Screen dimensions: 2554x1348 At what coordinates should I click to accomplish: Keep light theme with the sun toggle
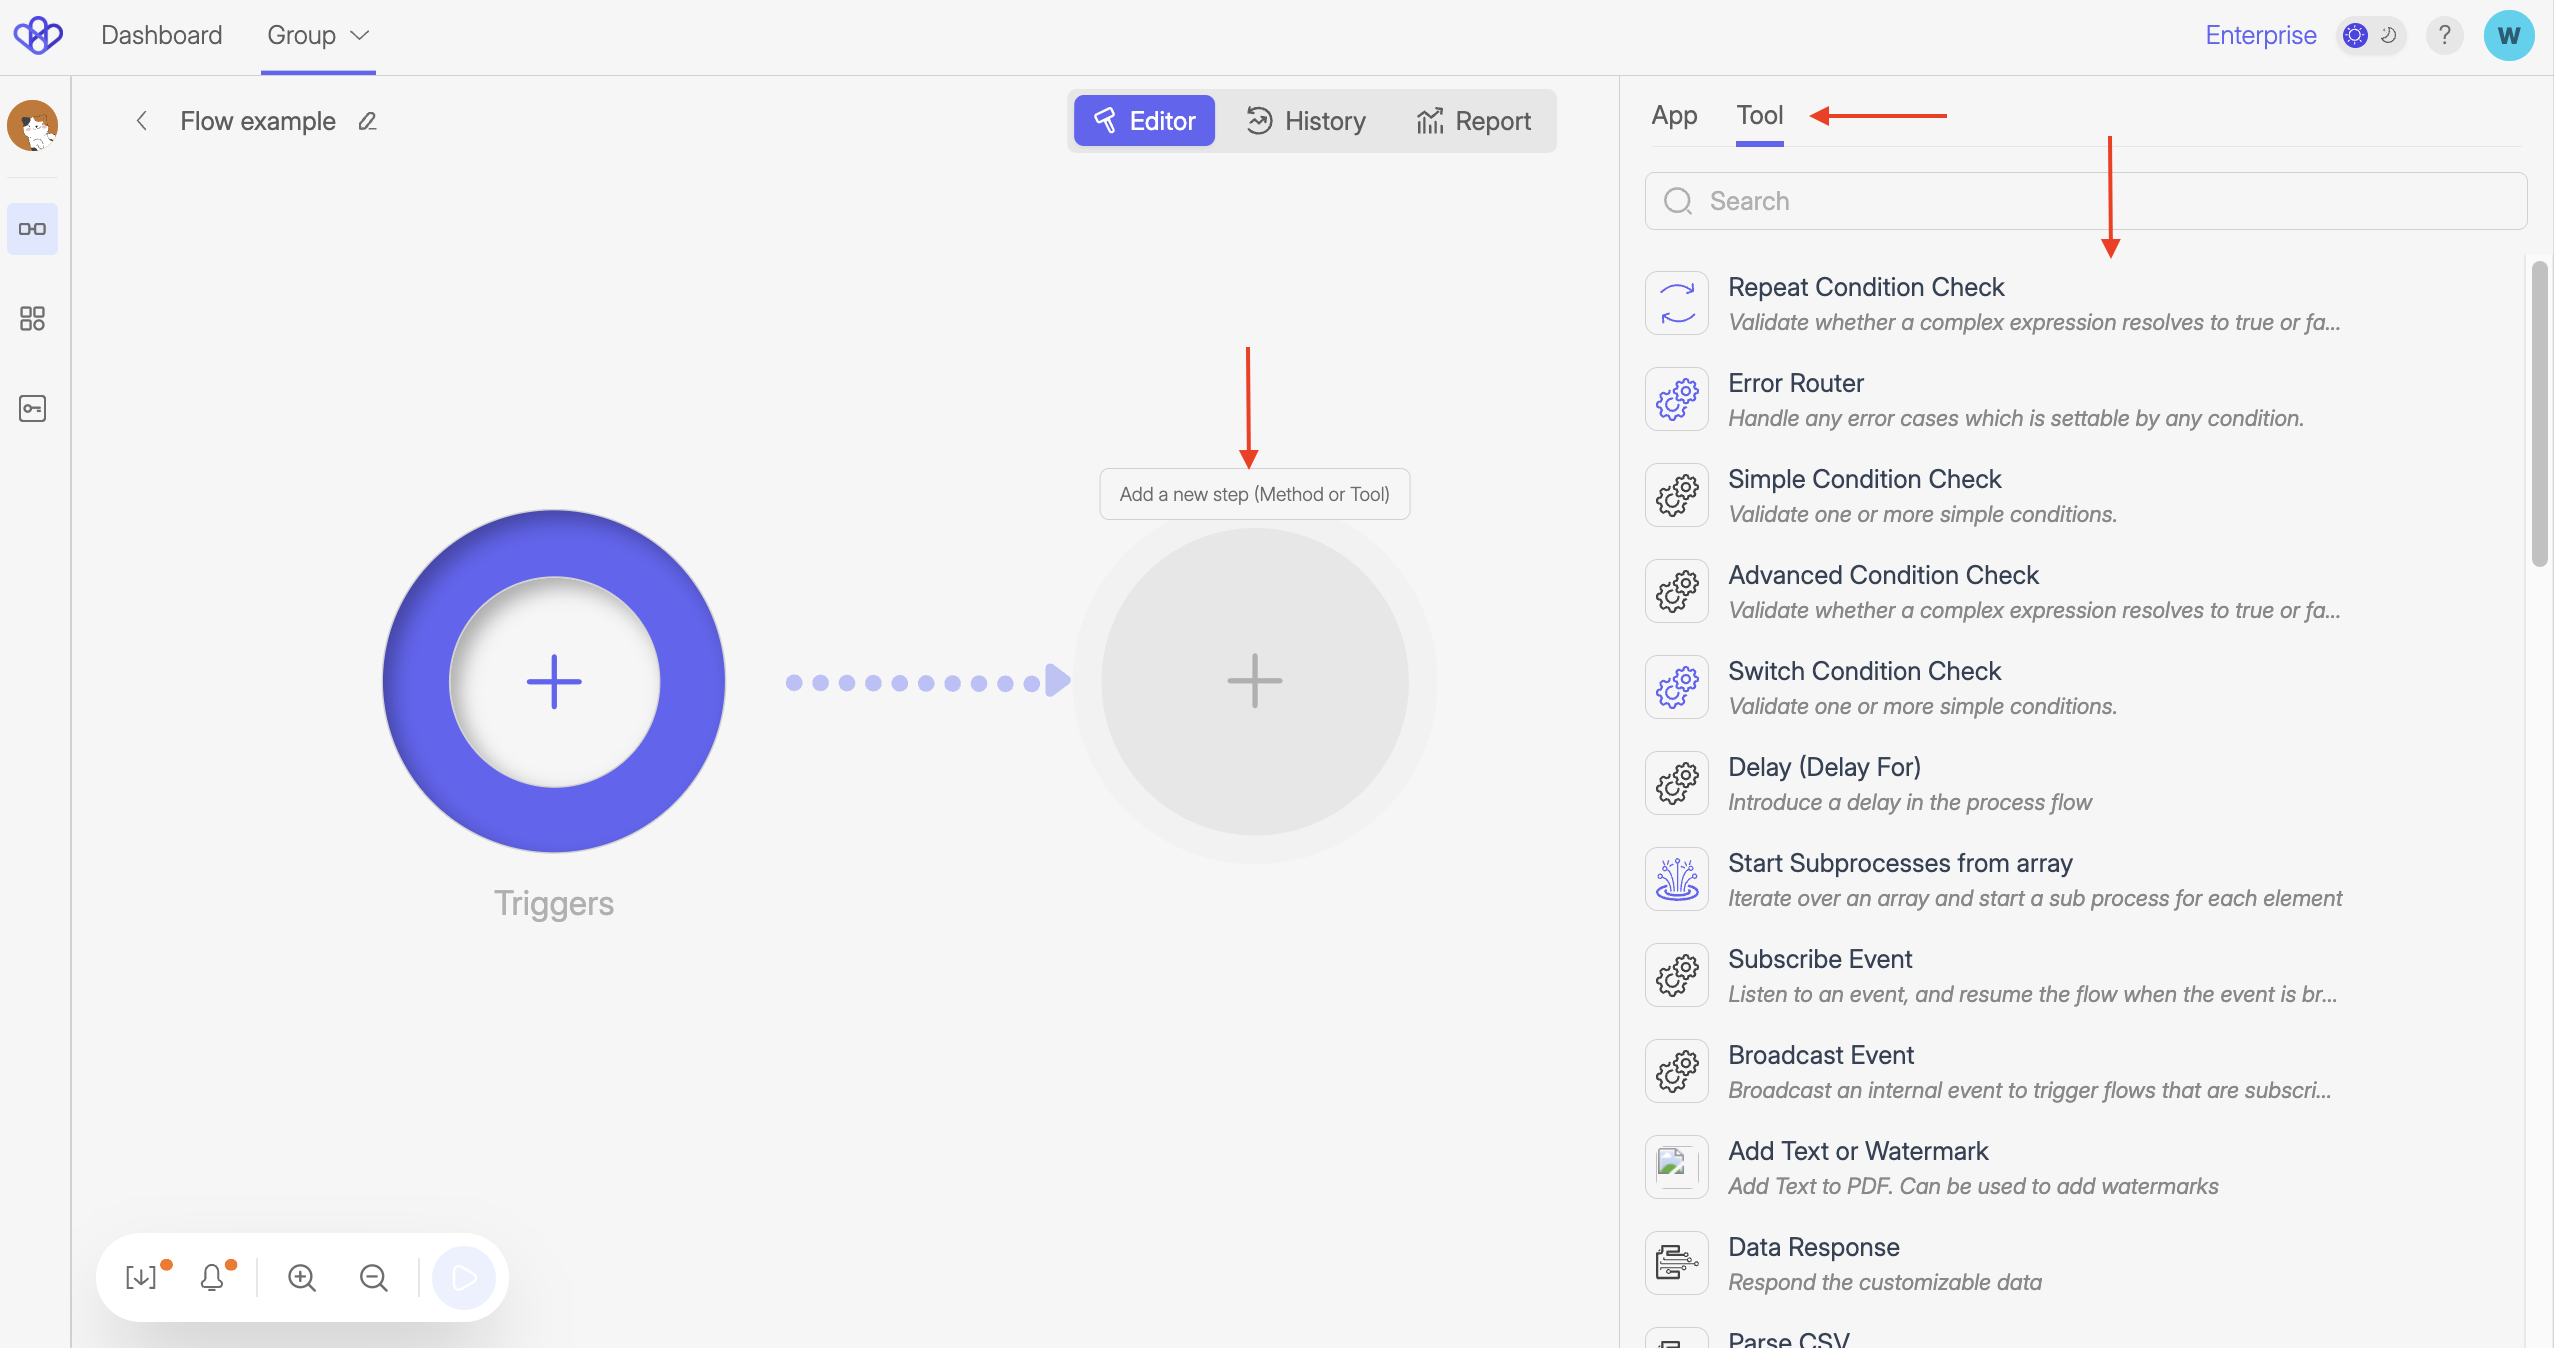tap(2355, 35)
